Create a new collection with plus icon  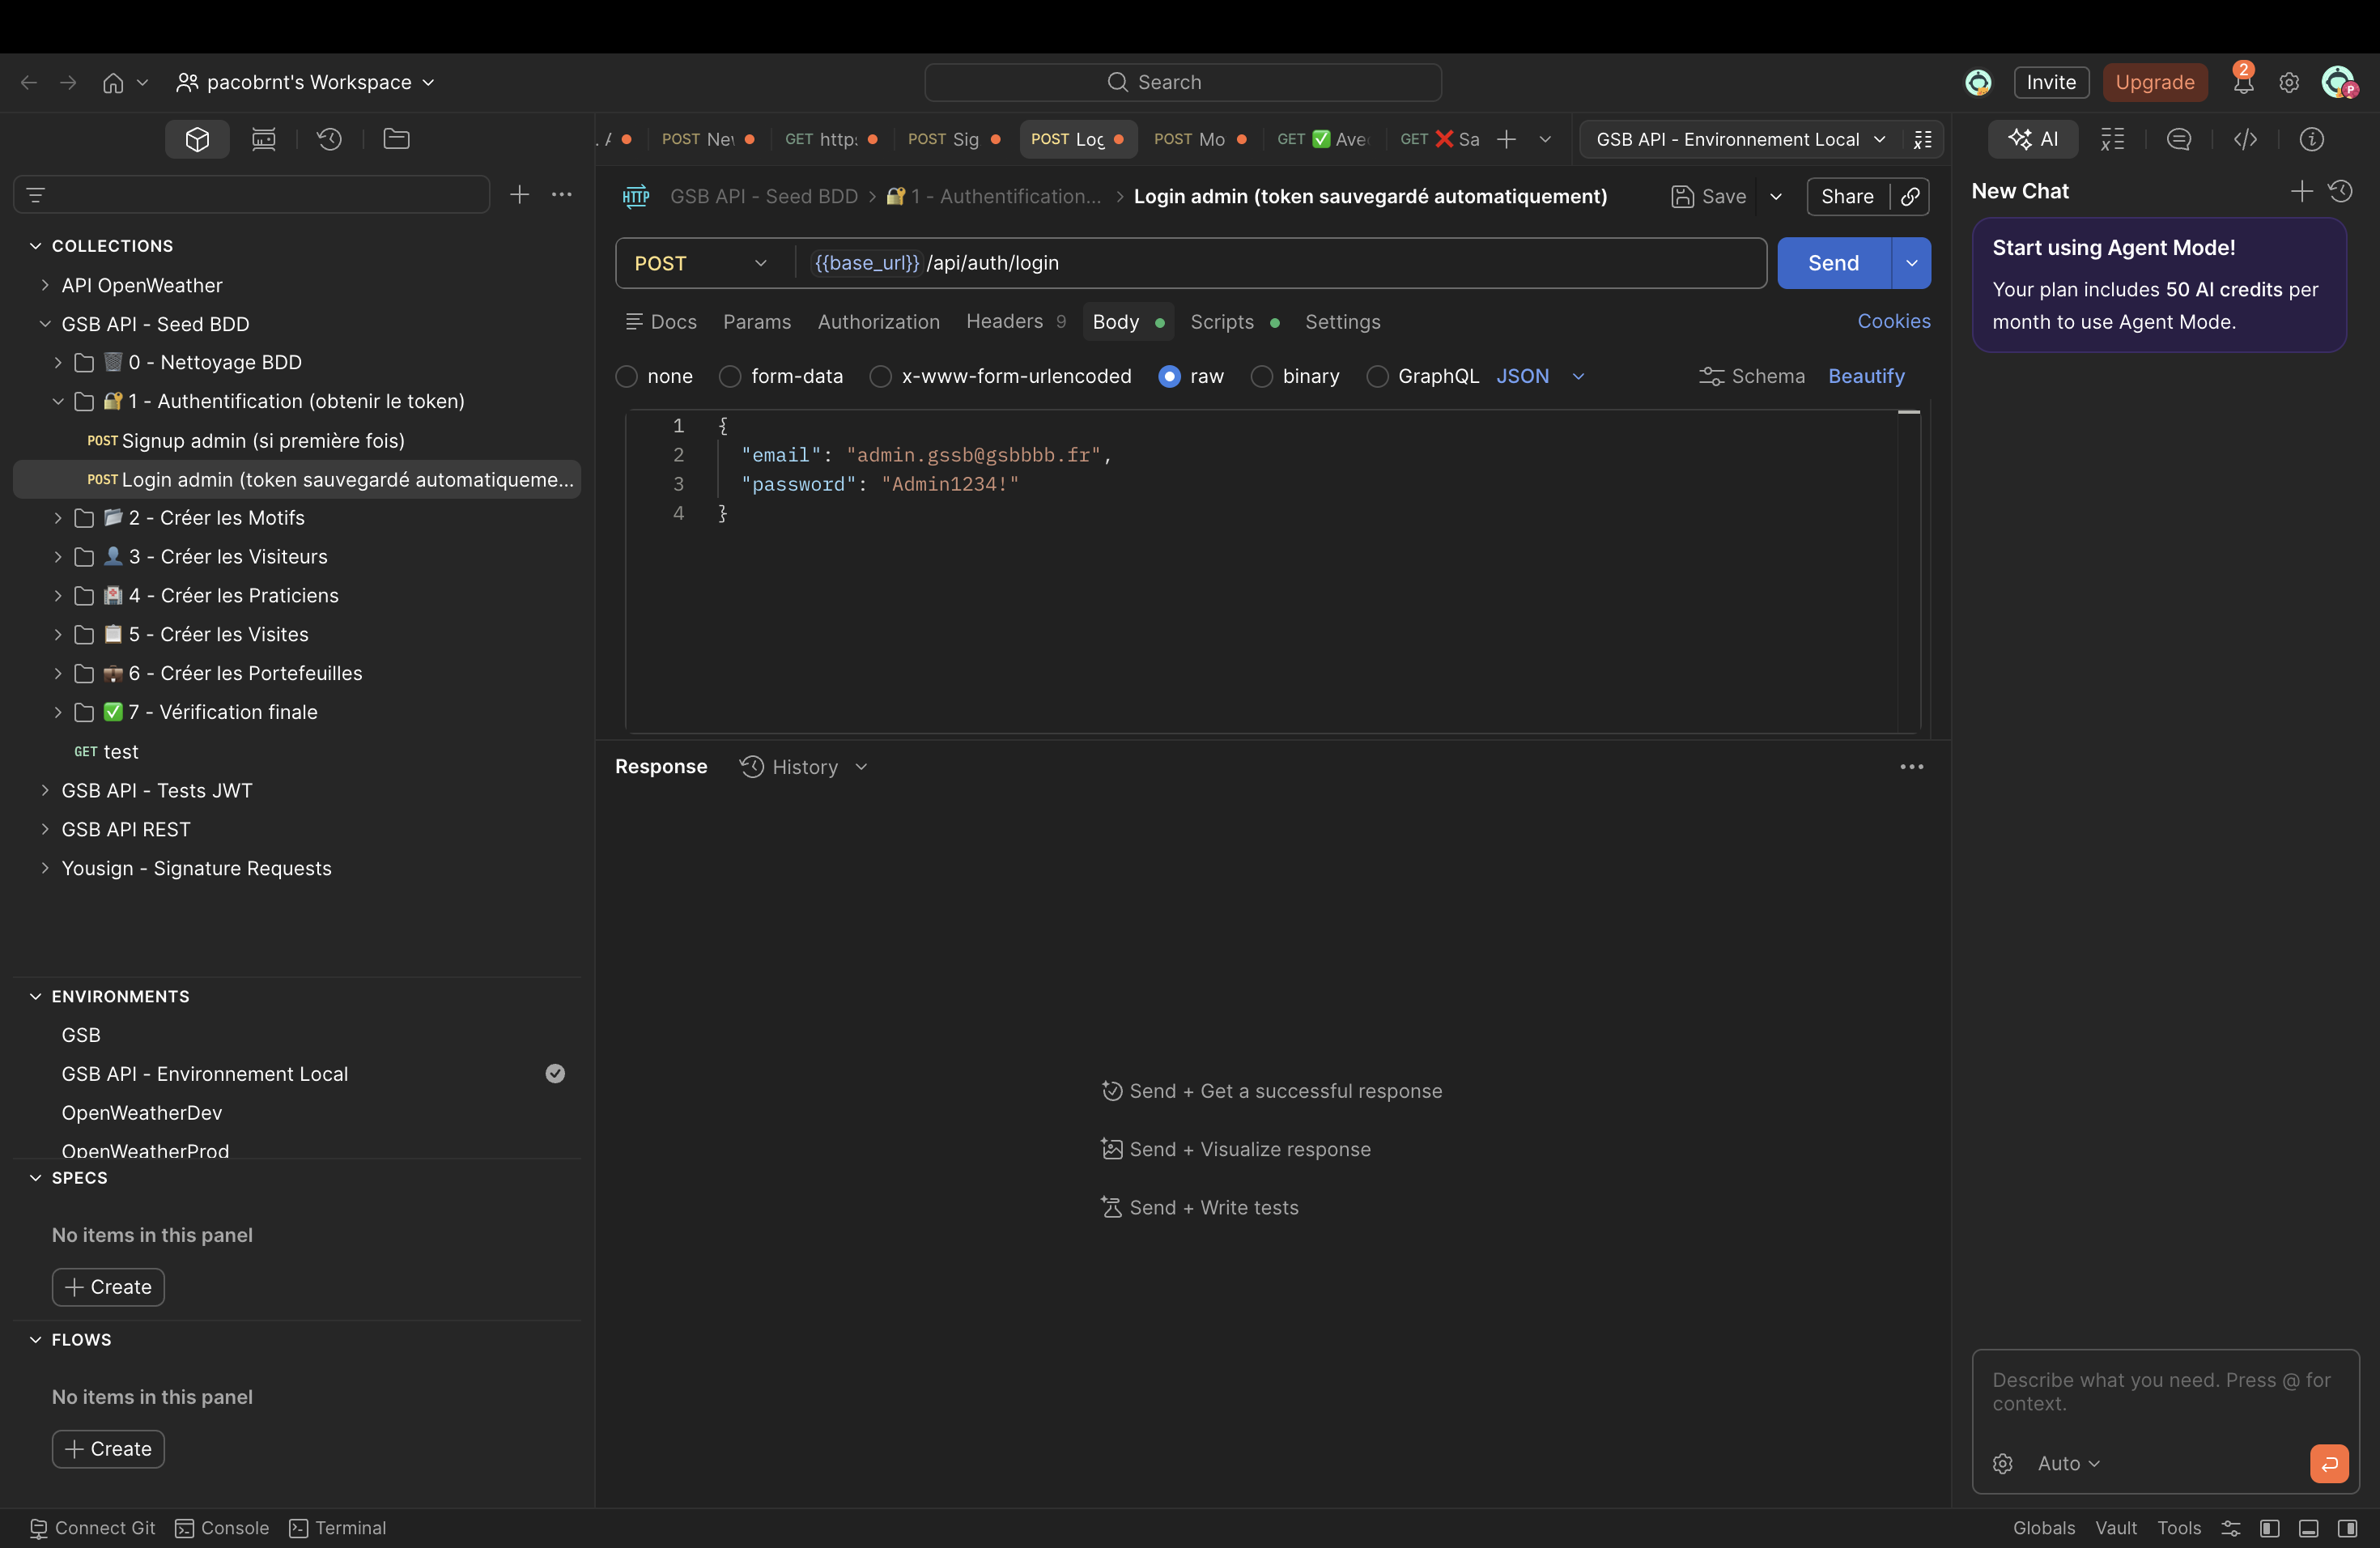(x=519, y=194)
